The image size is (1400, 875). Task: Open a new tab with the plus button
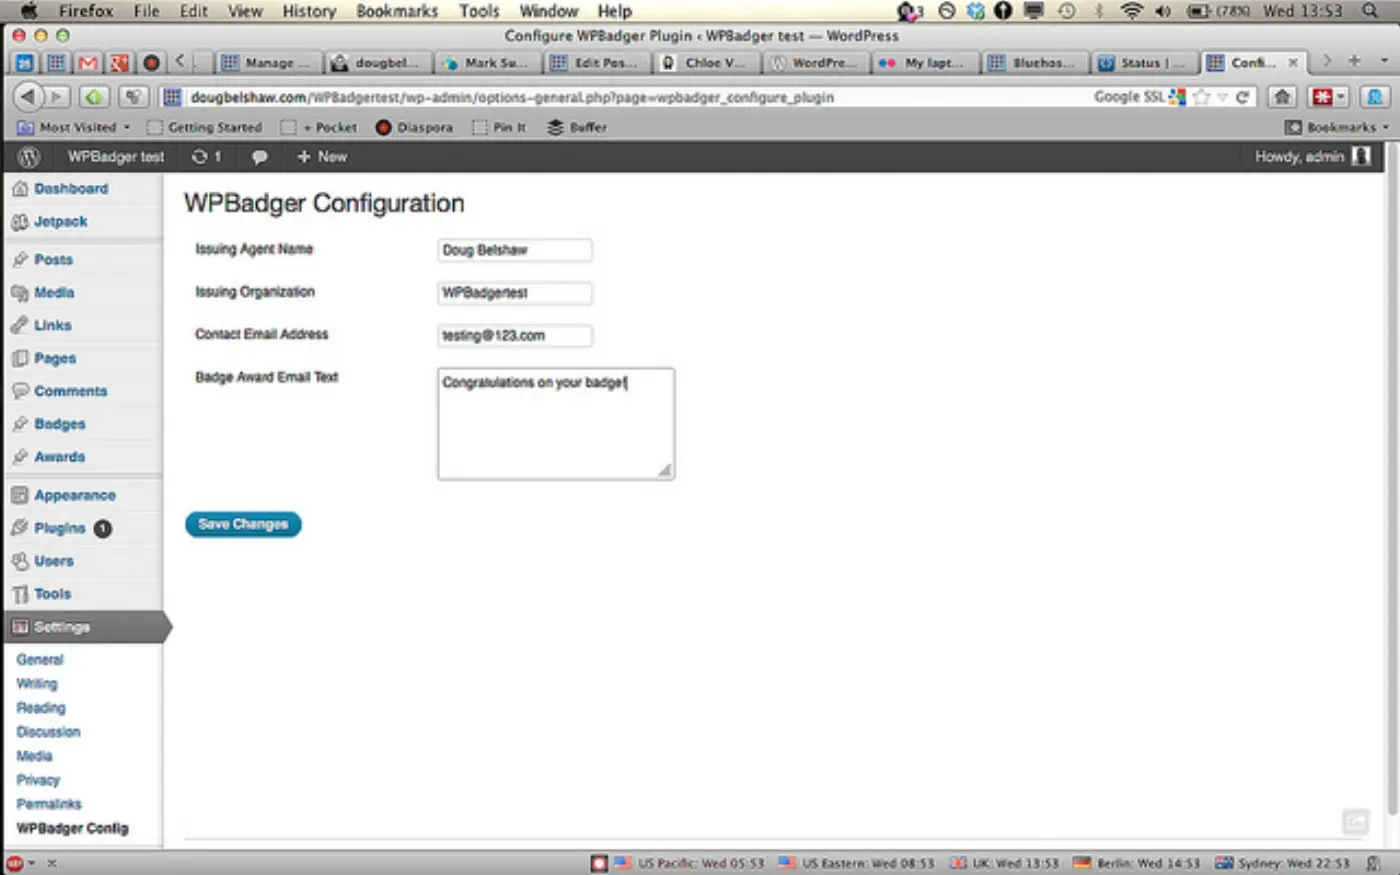1354,62
